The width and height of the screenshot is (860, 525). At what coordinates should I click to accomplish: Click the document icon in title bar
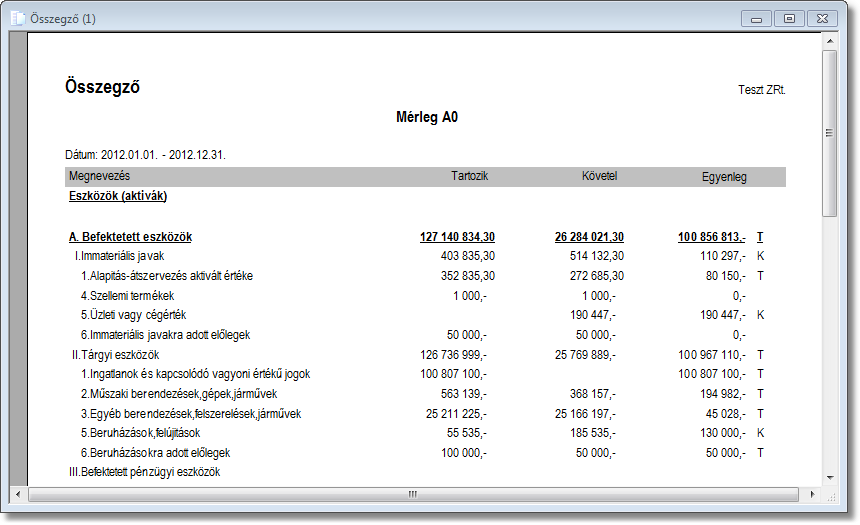18,18
